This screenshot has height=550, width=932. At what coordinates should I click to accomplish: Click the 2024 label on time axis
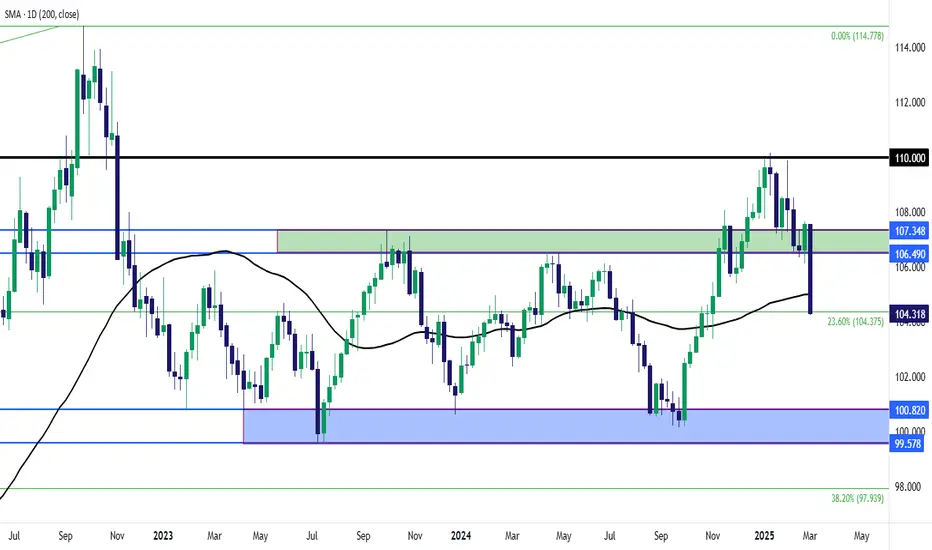(461, 536)
